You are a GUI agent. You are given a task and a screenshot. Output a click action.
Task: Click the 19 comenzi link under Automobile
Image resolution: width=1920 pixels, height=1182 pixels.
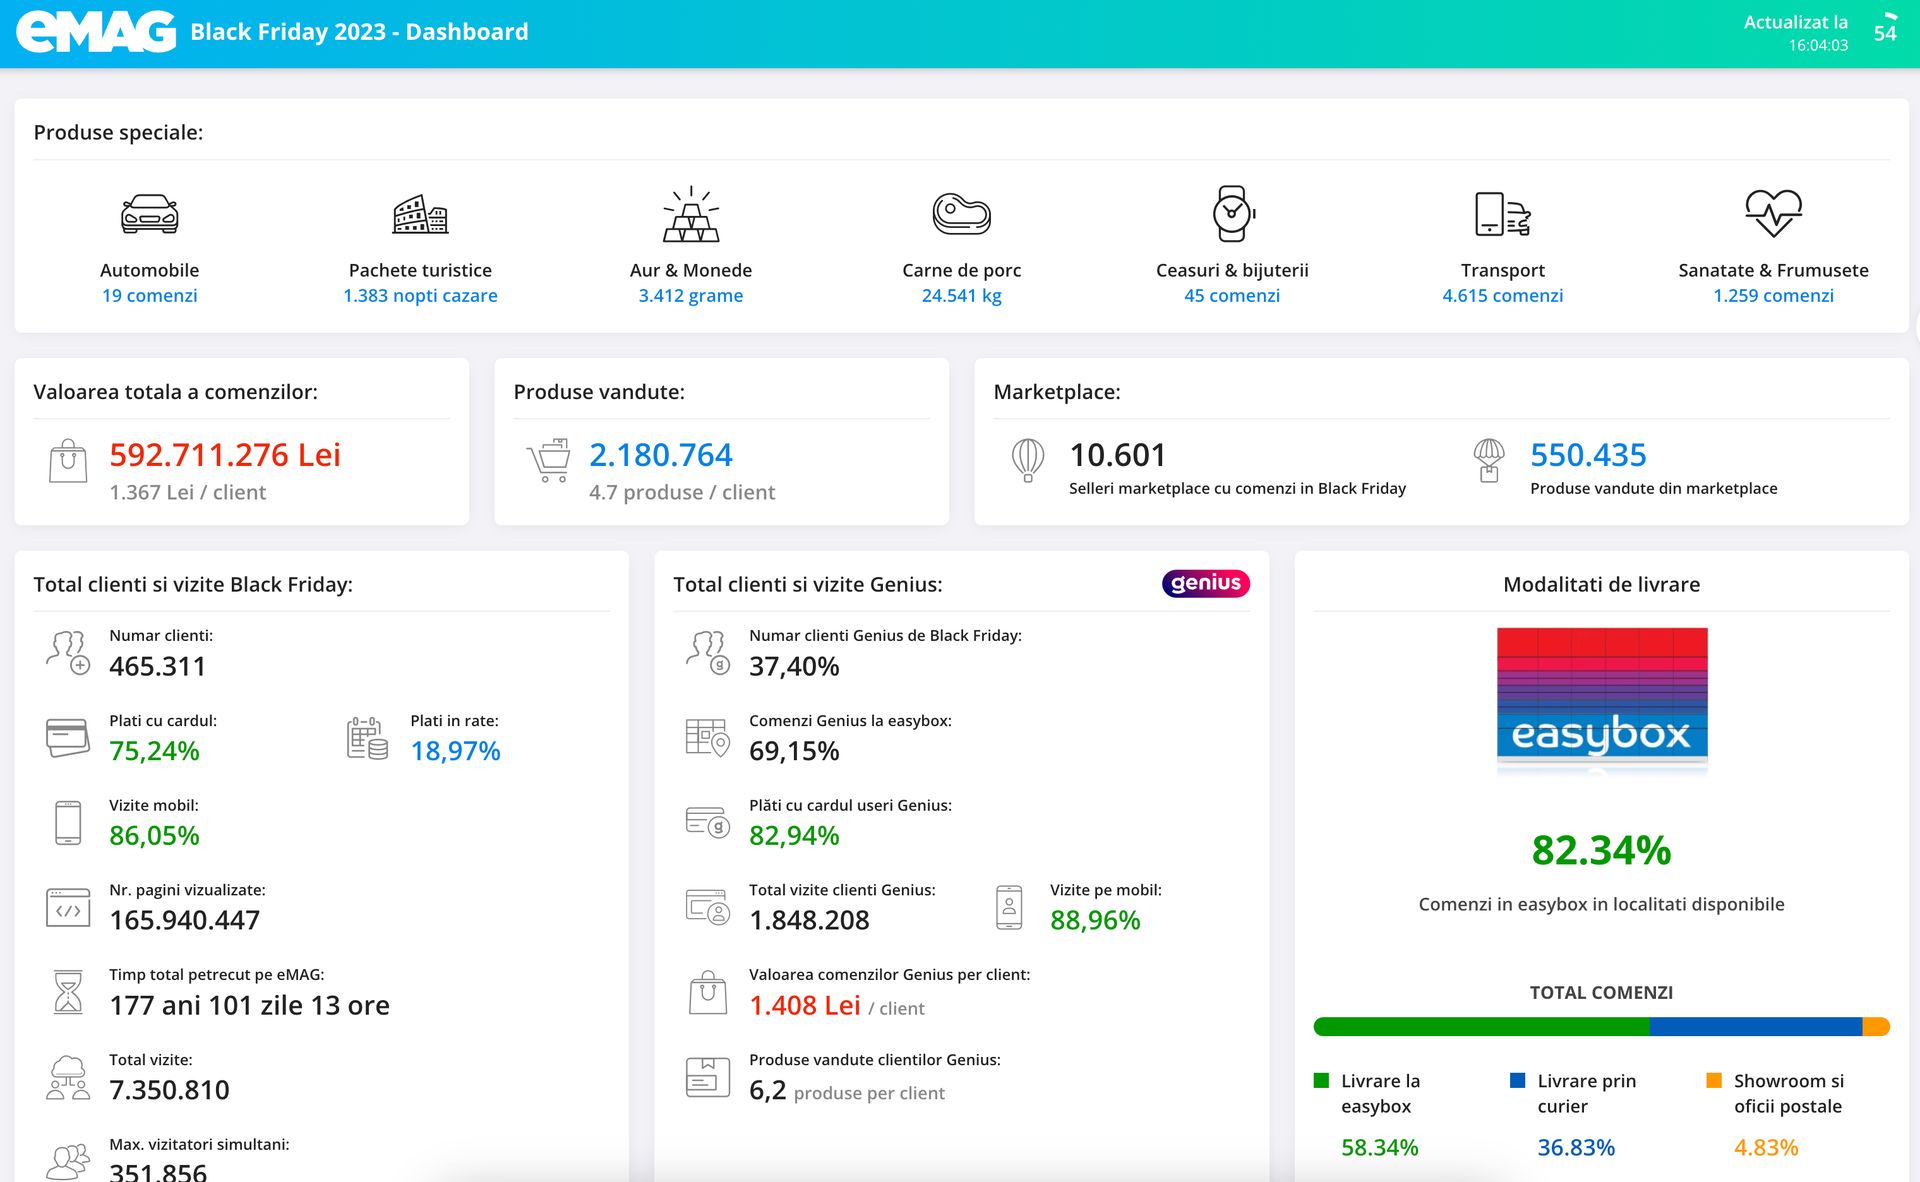(x=149, y=295)
